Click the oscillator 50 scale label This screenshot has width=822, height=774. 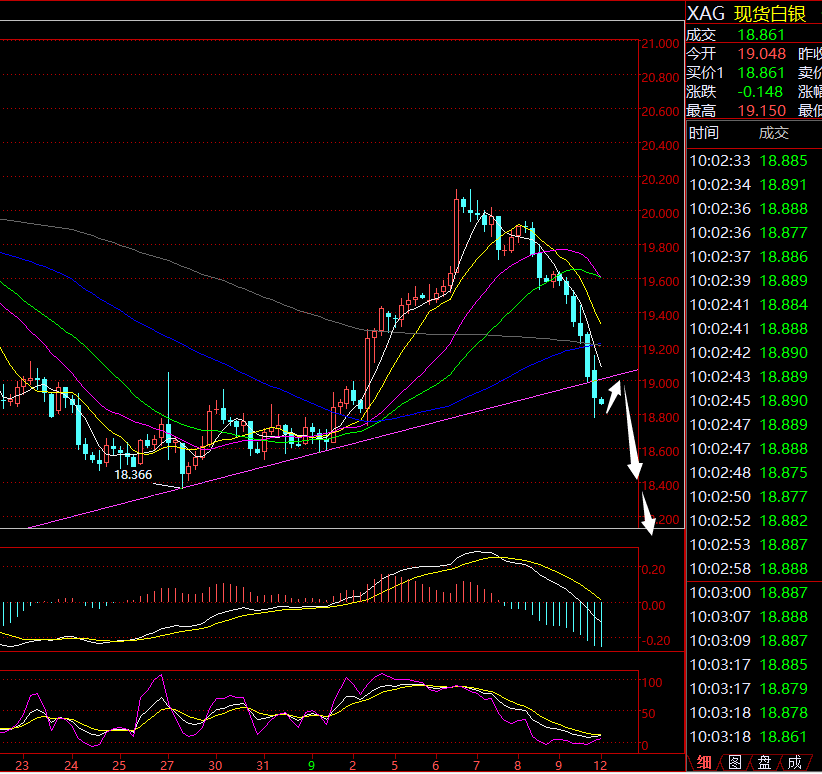(648, 714)
